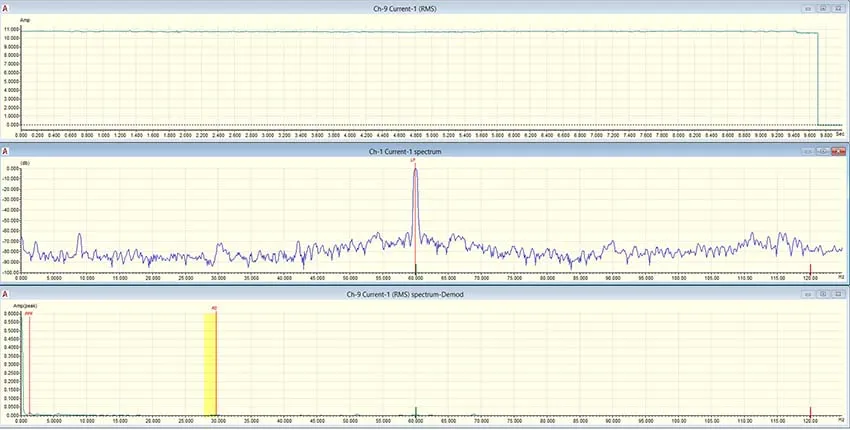
Task: Select the RPM marker line in Demod spectrum
Action: [x=29, y=364]
